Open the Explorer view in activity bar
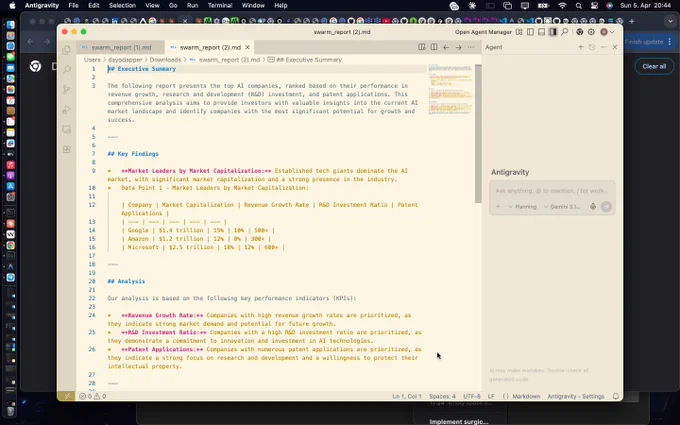The height and width of the screenshot is (425, 680). (x=66, y=50)
